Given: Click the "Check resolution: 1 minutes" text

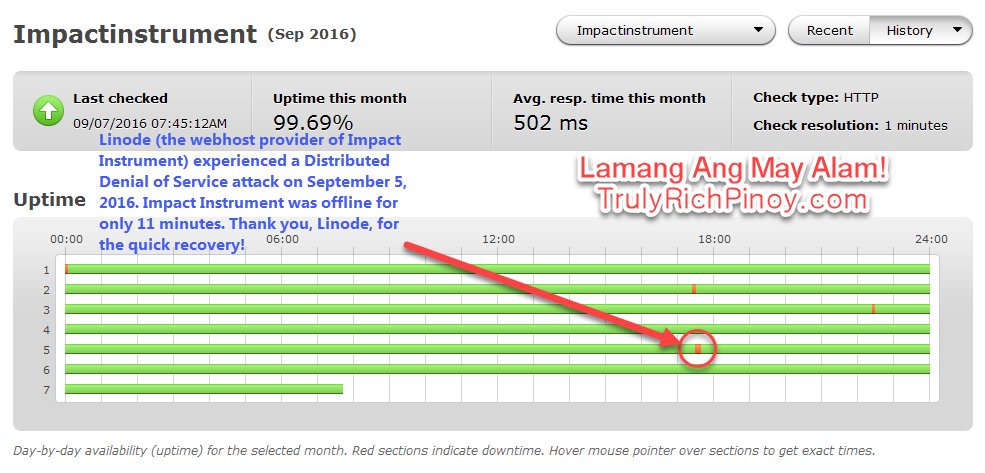Looking at the screenshot, I should tap(850, 126).
